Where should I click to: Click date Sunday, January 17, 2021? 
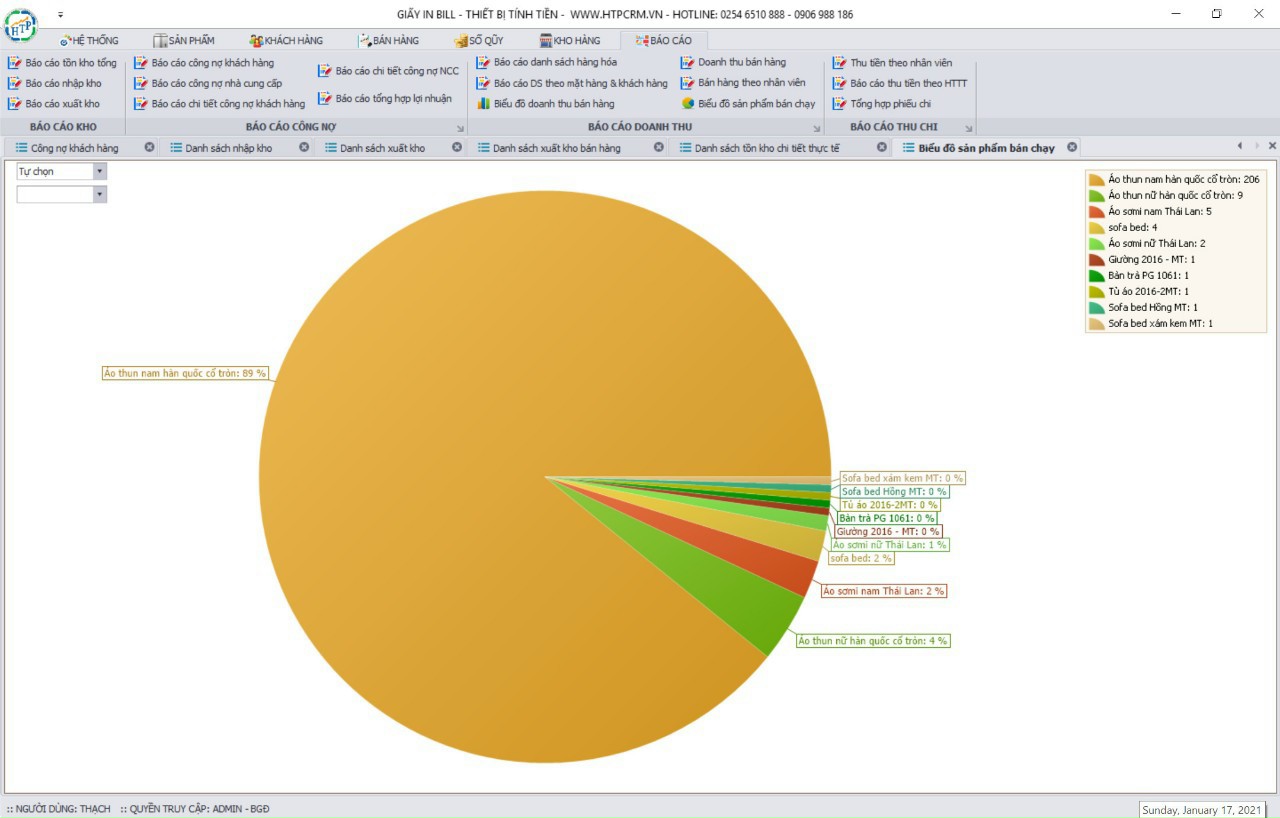point(1203,810)
